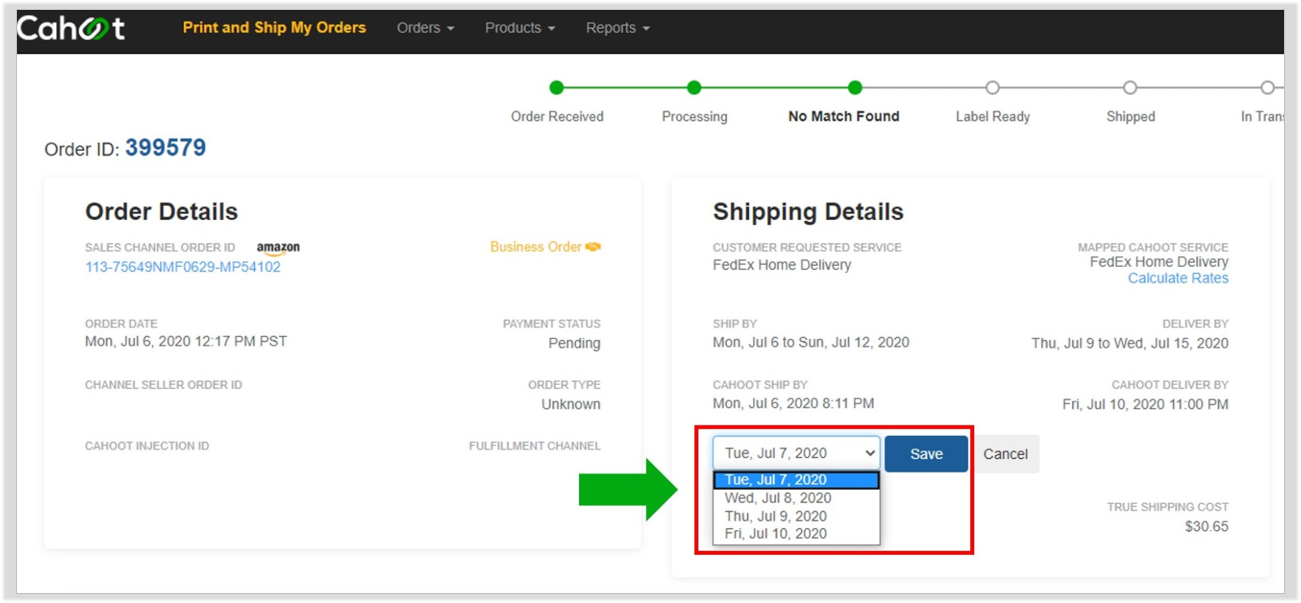
Task: Click the Pending payment status value
Action: 574,343
